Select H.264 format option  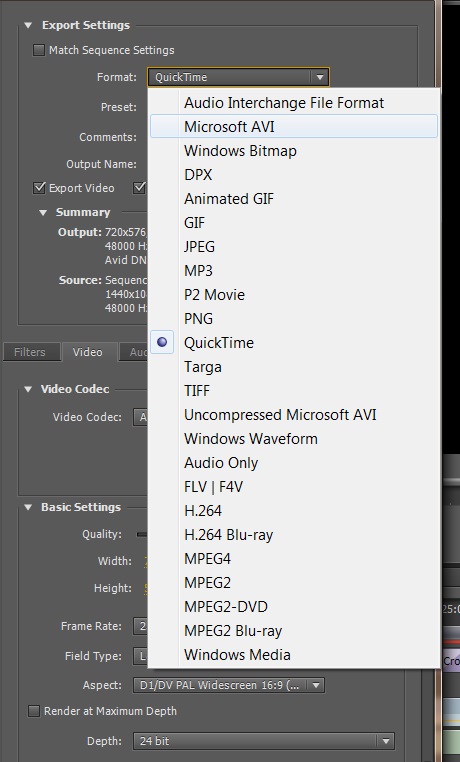[294, 511]
